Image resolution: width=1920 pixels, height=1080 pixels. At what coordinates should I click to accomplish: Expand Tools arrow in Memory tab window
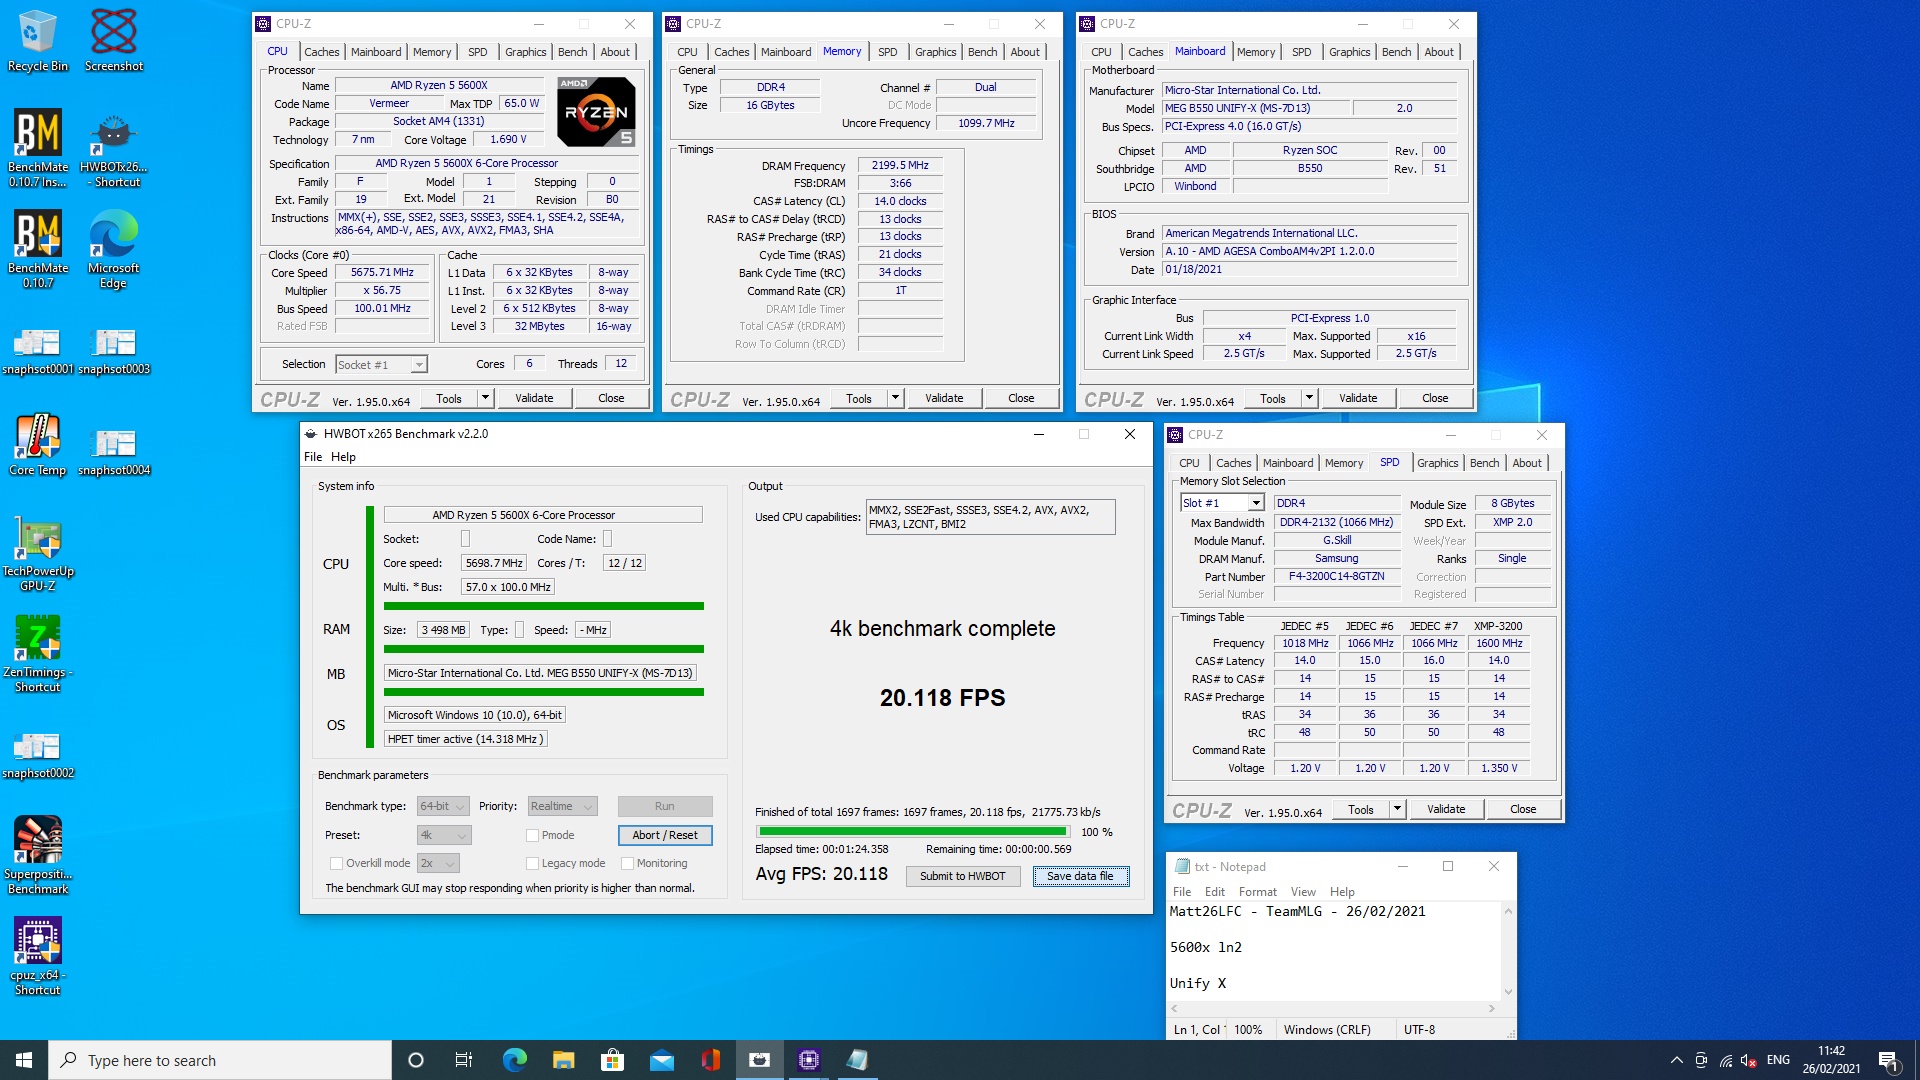click(895, 398)
